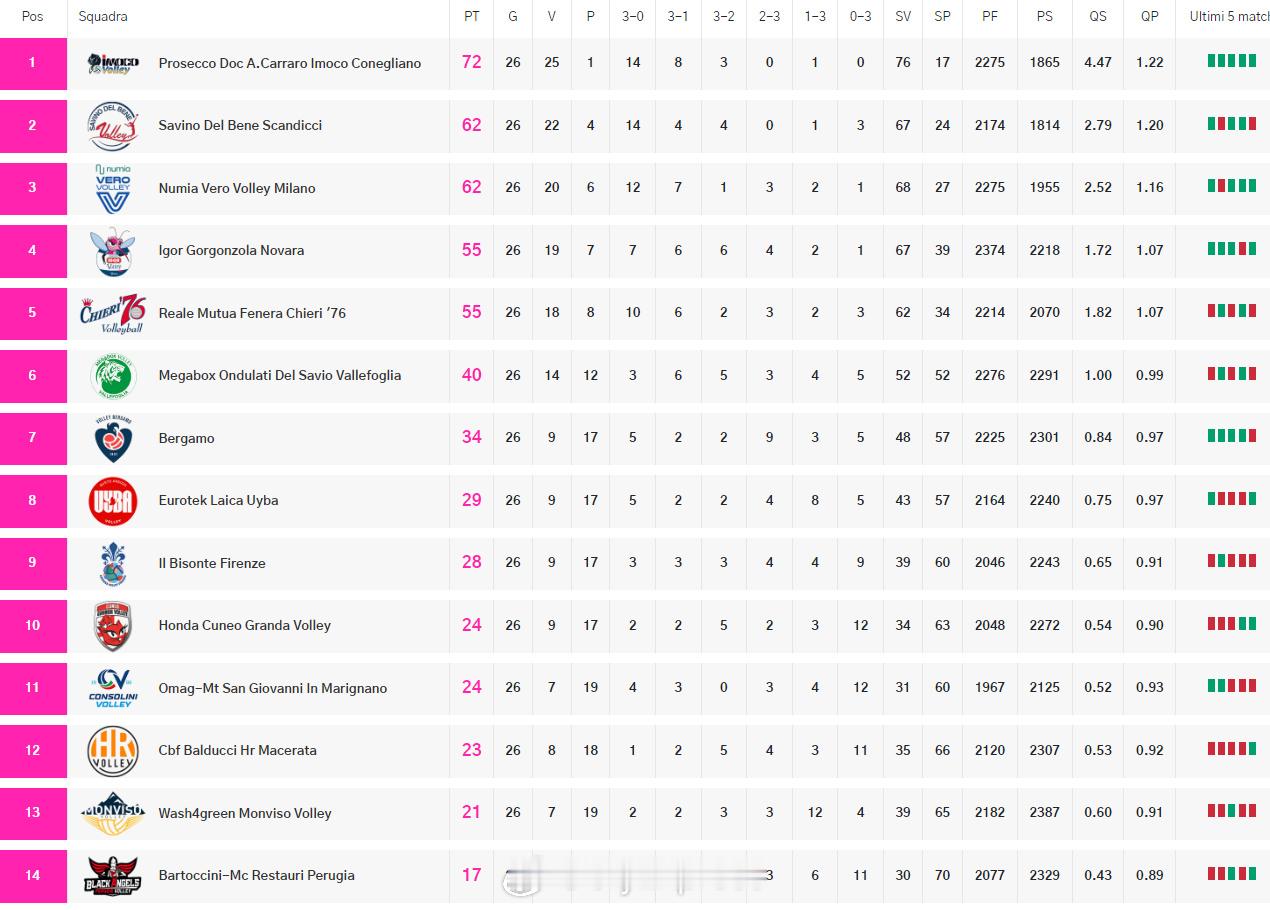Click the Imoco Conegliano team logo
This screenshot has width=1270, height=910.
113,63
